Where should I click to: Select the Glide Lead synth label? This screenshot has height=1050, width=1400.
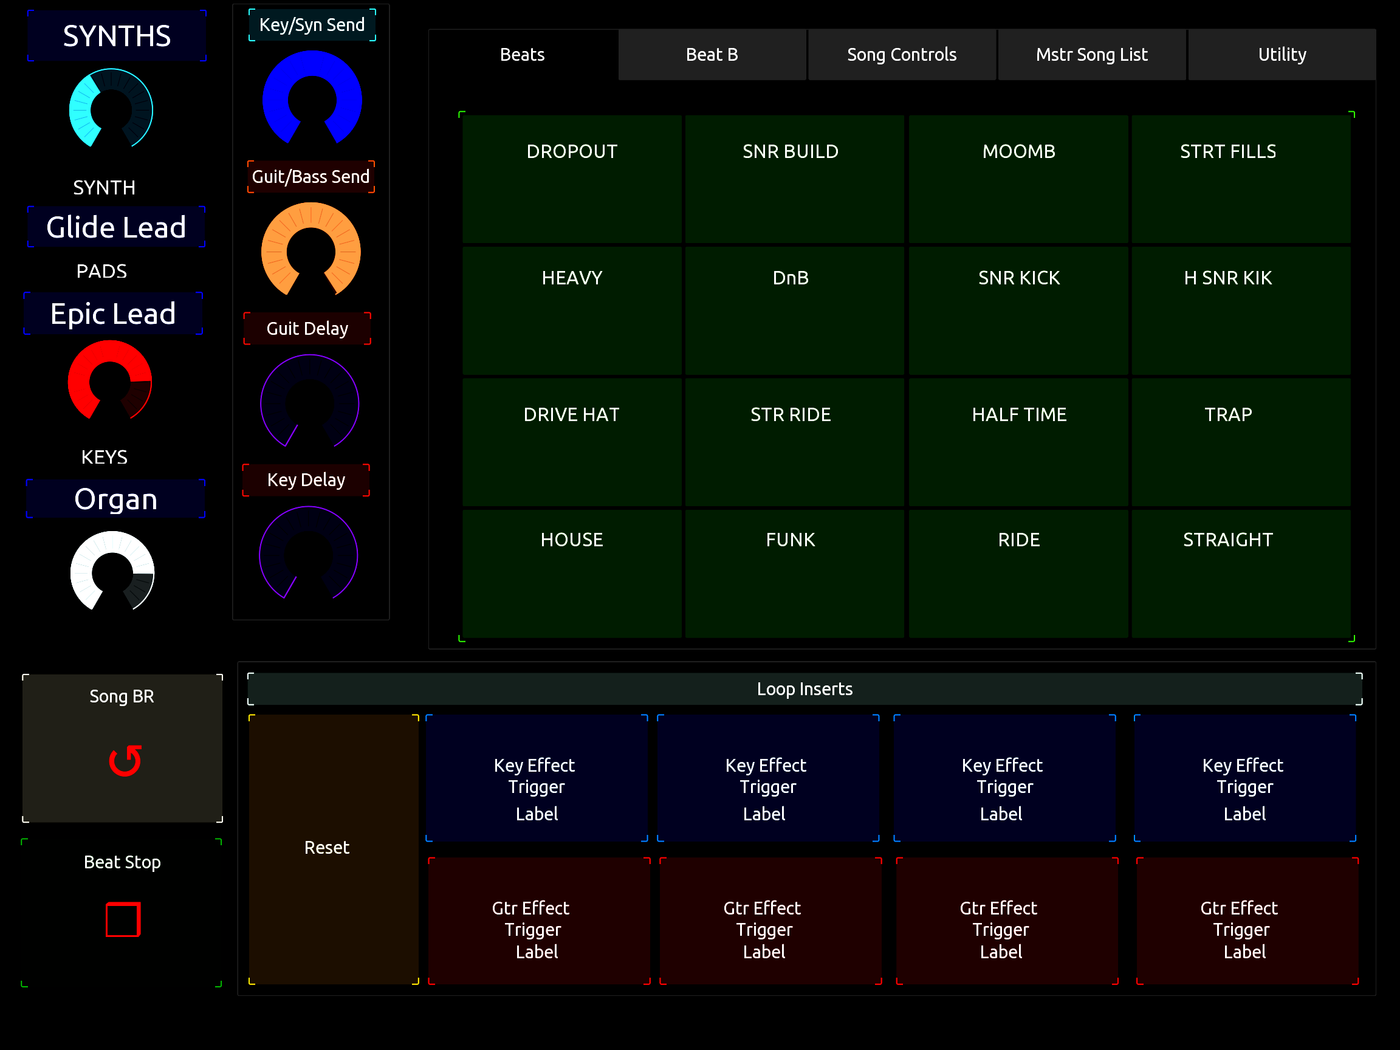pos(116,227)
